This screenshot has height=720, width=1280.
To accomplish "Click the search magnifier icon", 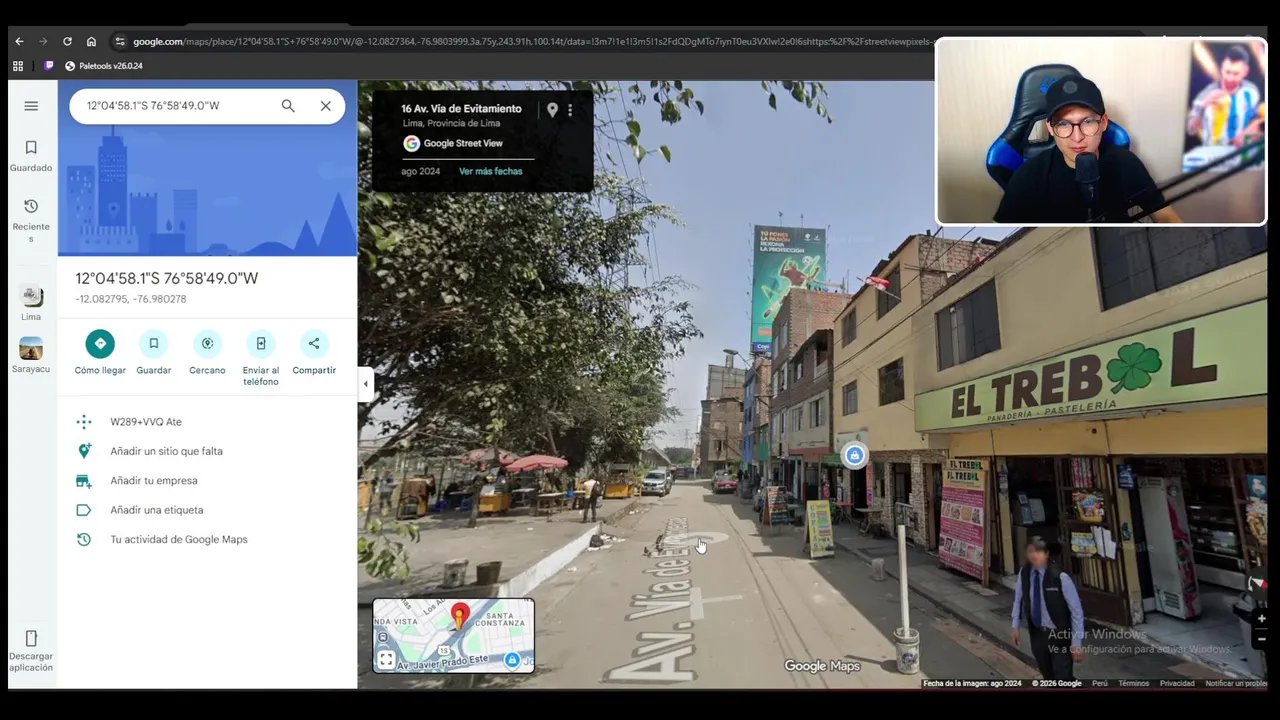I will [x=288, y=106].
